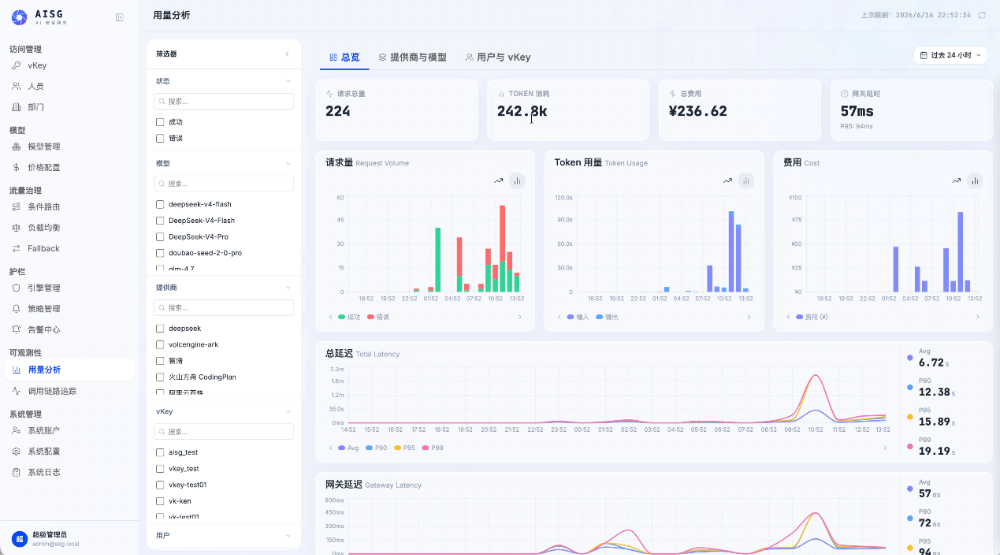1000x555 pixels.
Task: Toggle the Avg legend series in Total Latency
Action: [348, 448]
